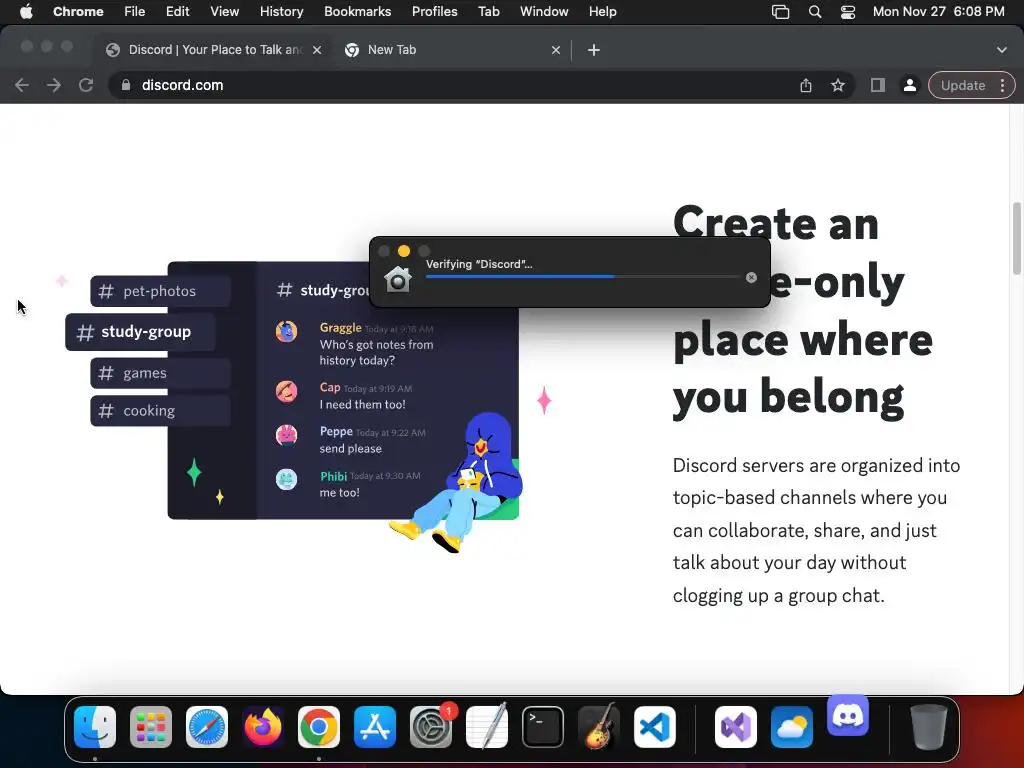Open the Chrome app menu
This screenshot has width=1024, height=768.
click(78, 12)
